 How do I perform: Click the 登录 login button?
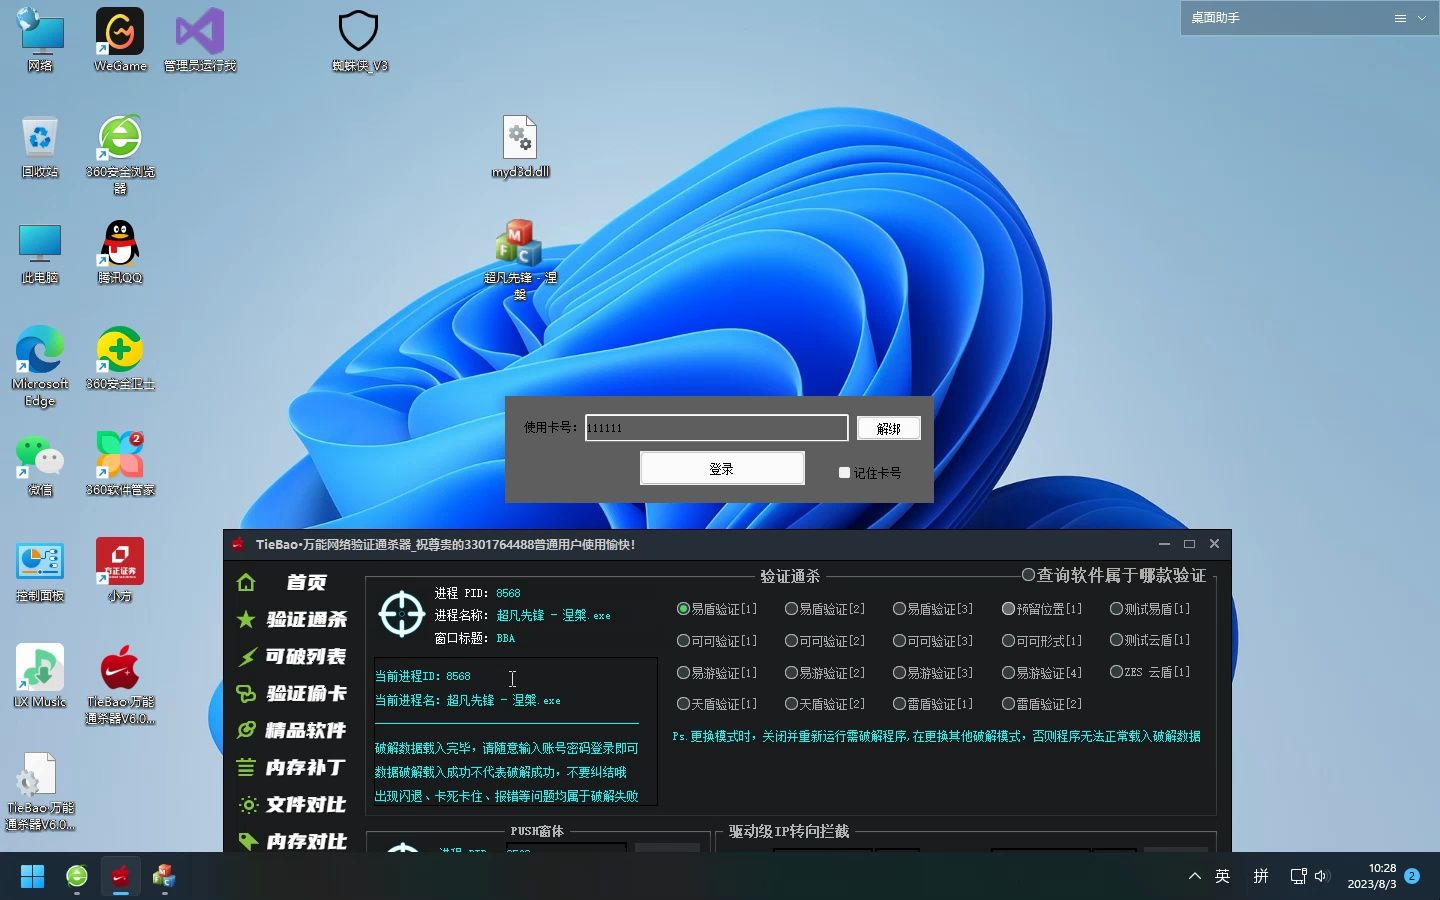pyautogui.click(x=722, y=468)
